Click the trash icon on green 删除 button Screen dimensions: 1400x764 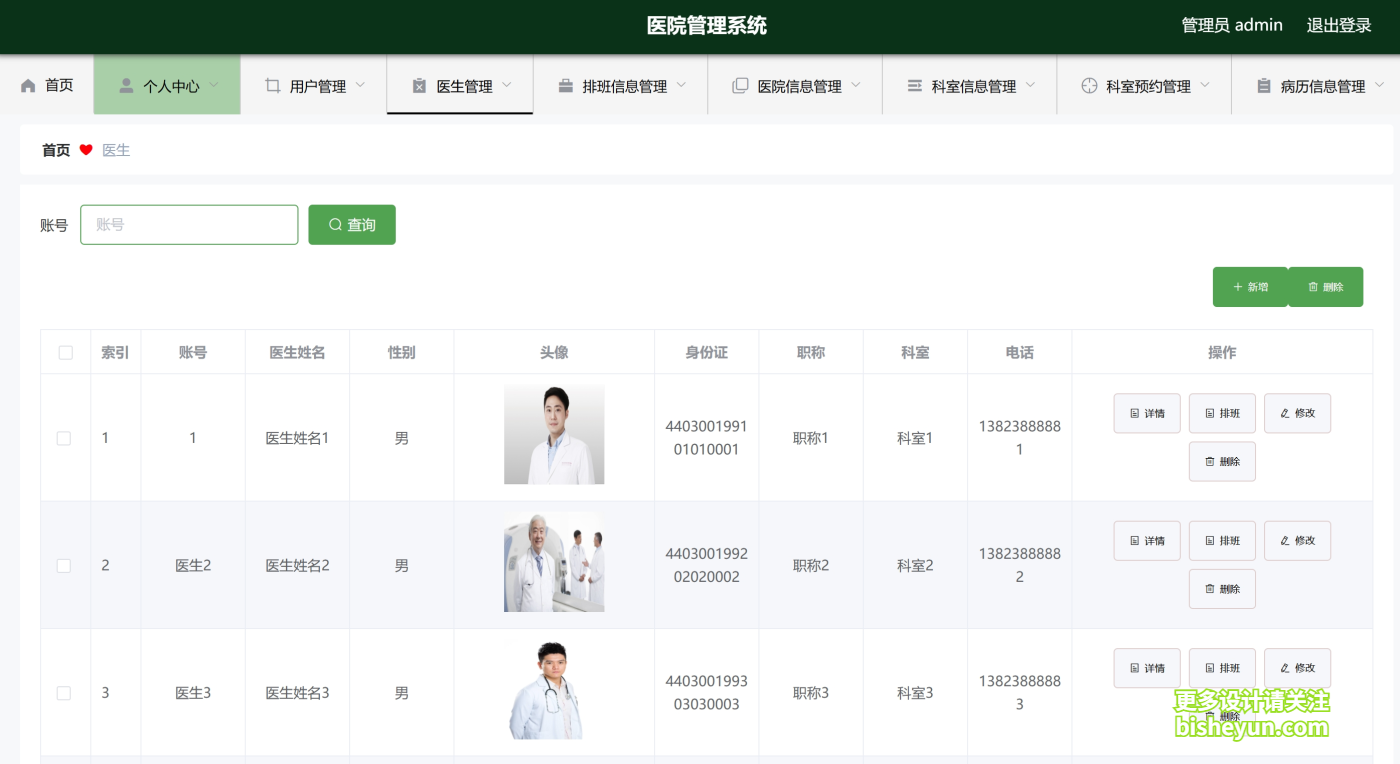(x=1313, y=287)
